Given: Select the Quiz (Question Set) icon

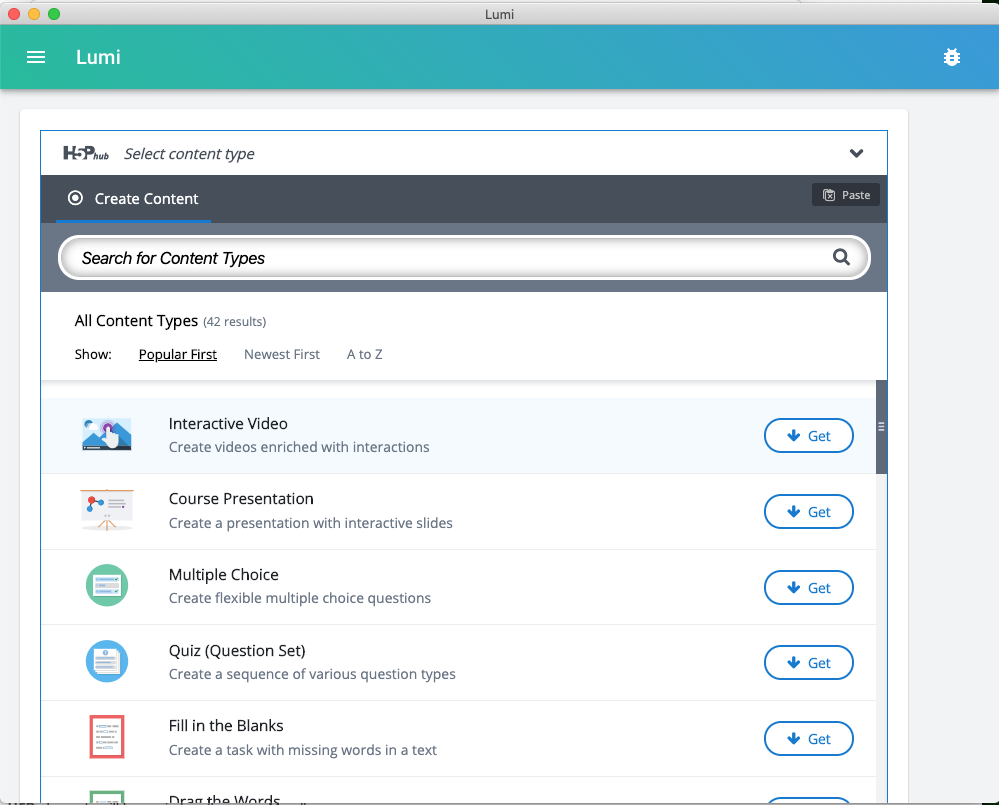Looking at the screenshot, I should (x=107, y=661).
